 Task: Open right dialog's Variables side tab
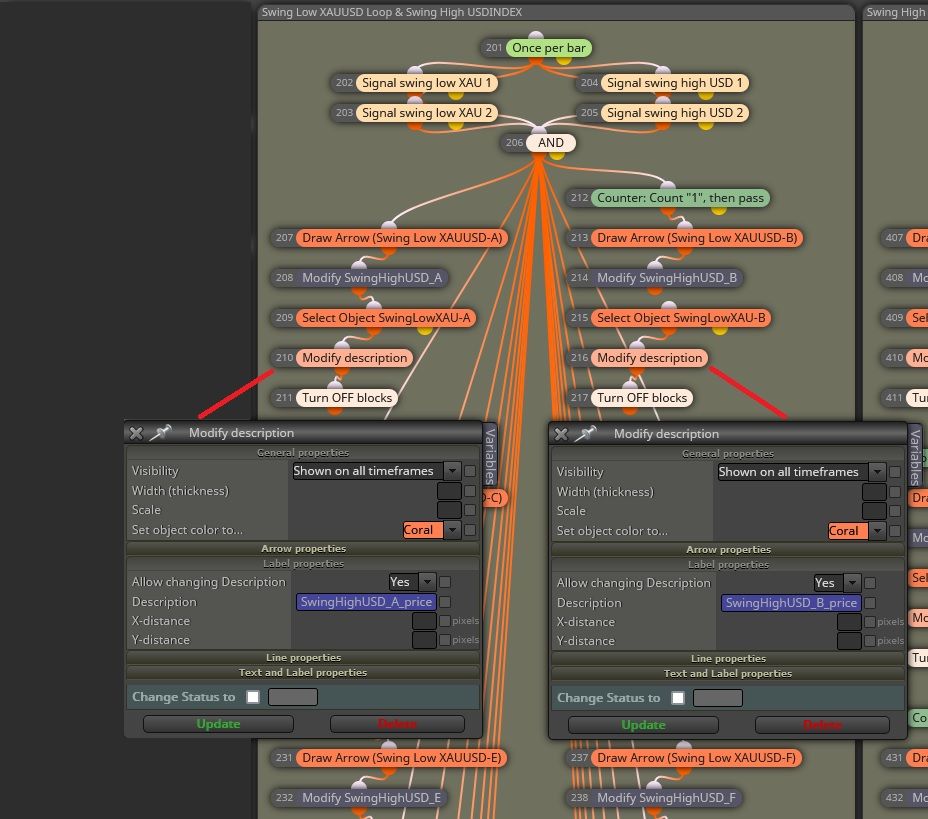click(x=915, y=457)
